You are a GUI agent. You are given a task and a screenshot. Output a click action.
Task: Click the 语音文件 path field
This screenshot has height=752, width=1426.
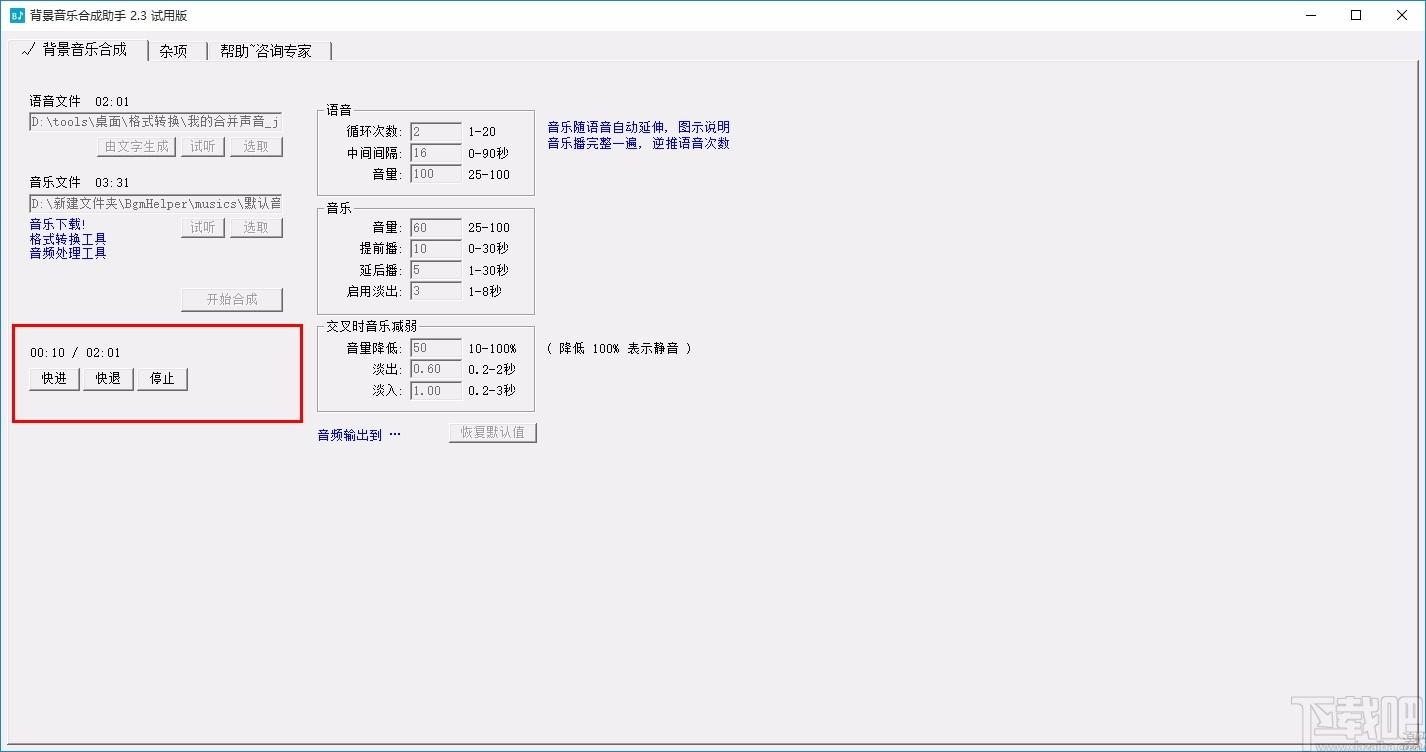click(x=155, y=121)
